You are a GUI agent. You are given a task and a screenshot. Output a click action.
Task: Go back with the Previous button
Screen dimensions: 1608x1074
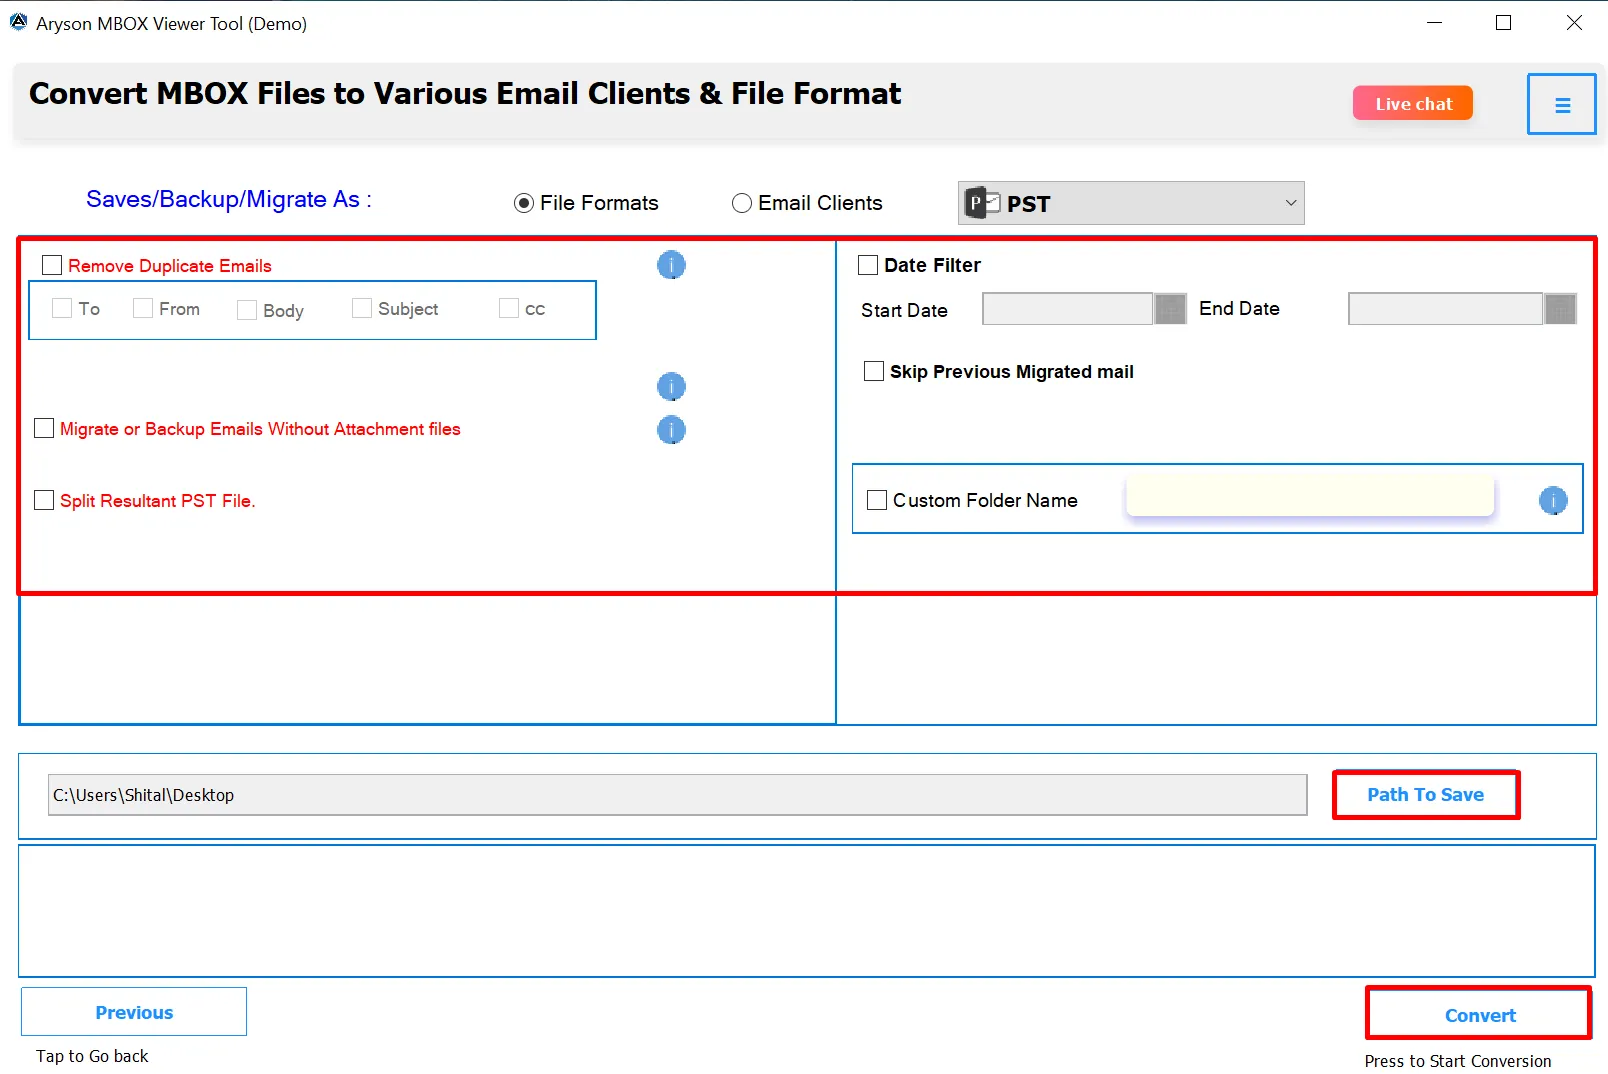point(134,1012)
